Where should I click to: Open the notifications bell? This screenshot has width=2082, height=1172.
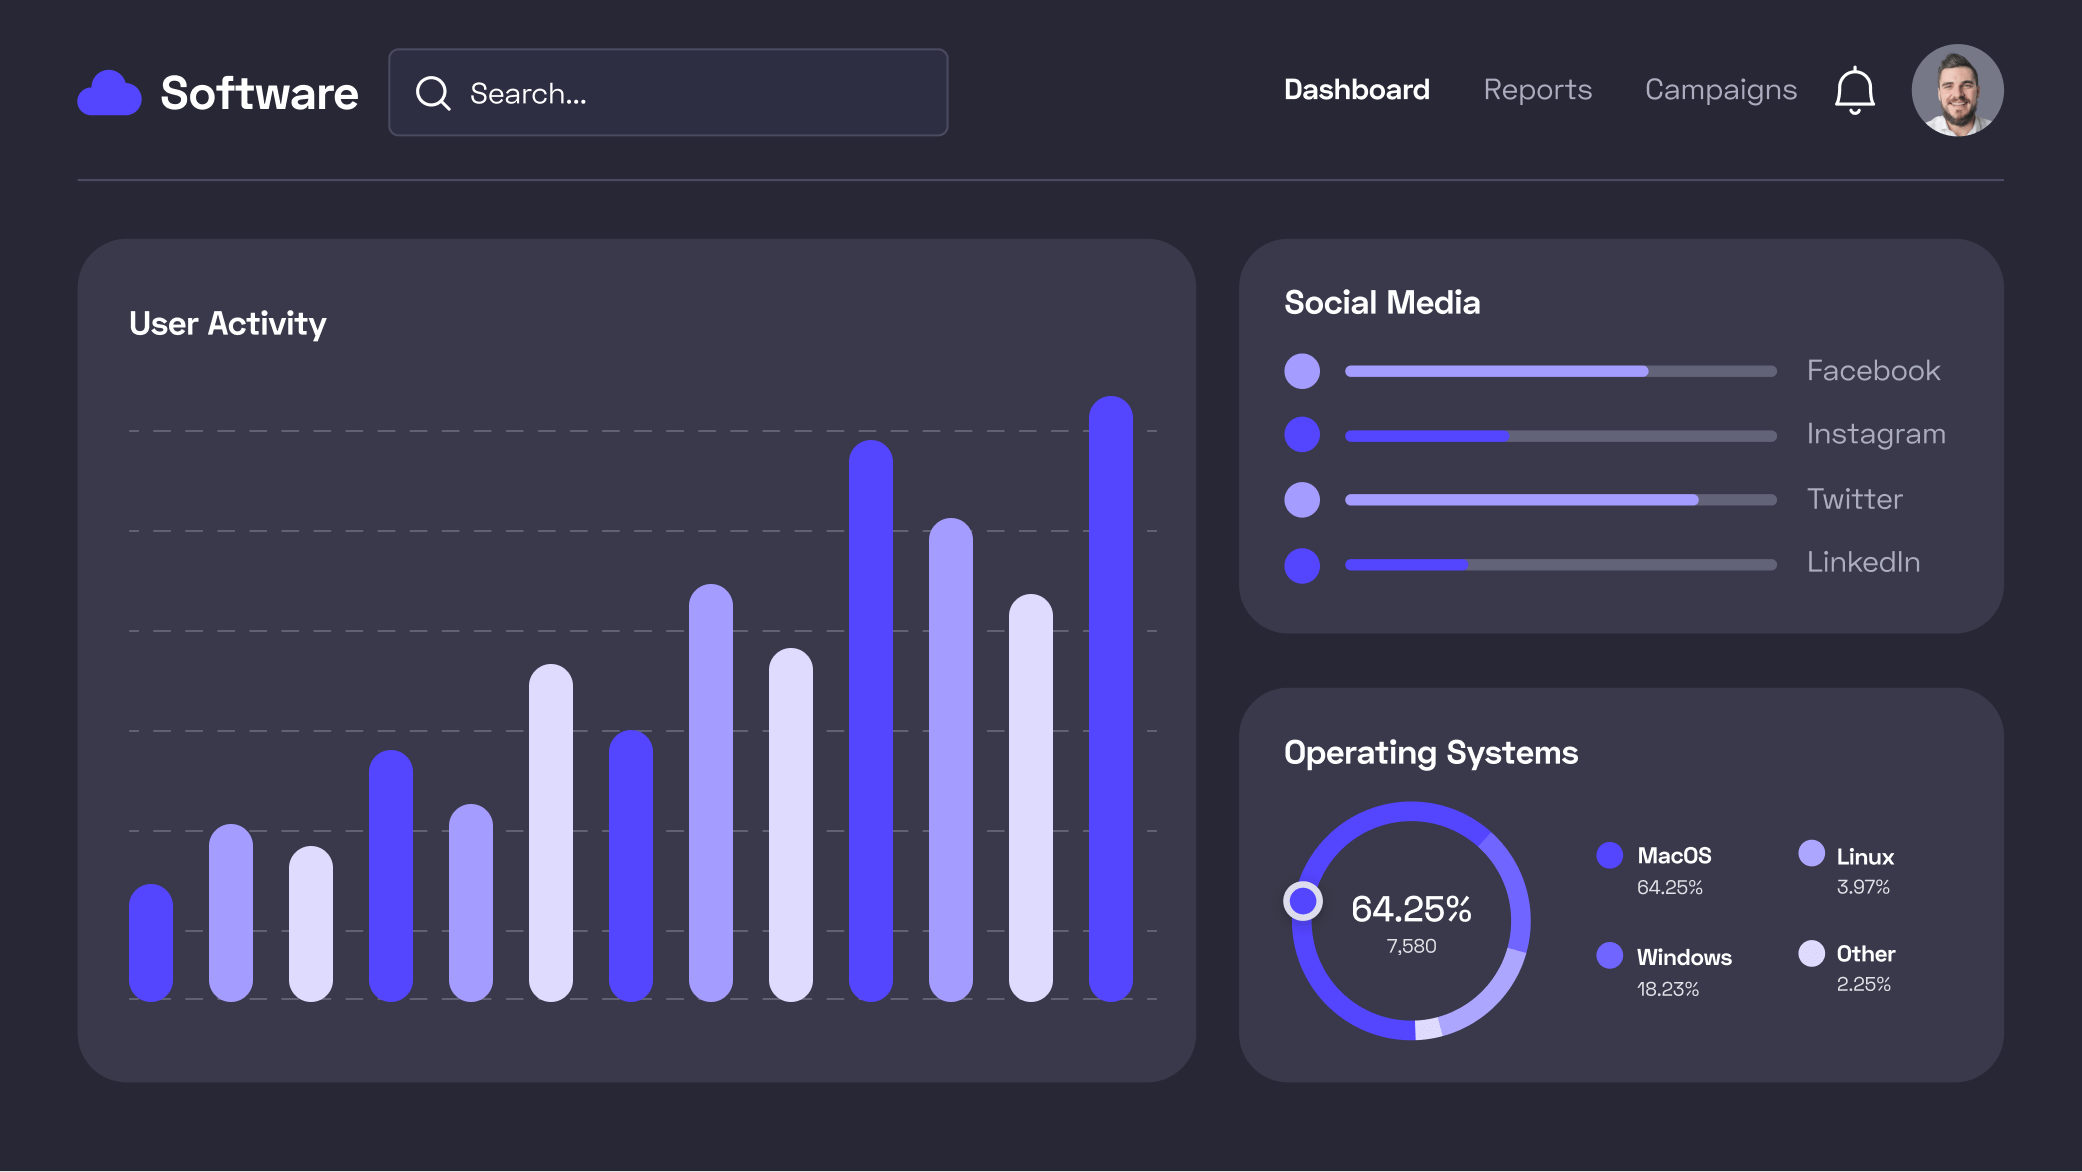pyautogui.click(x=1856, y=90)
